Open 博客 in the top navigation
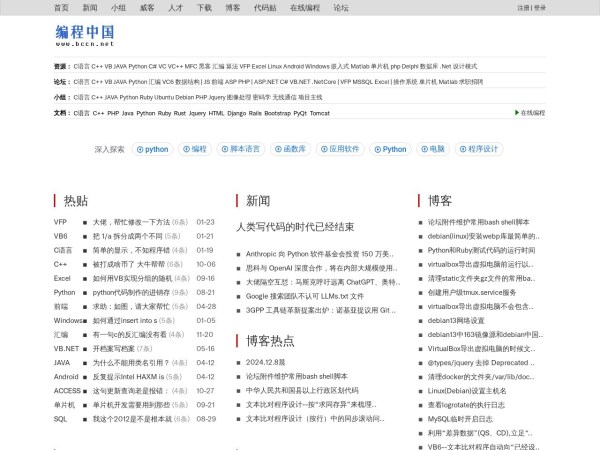 pos(233,8)
